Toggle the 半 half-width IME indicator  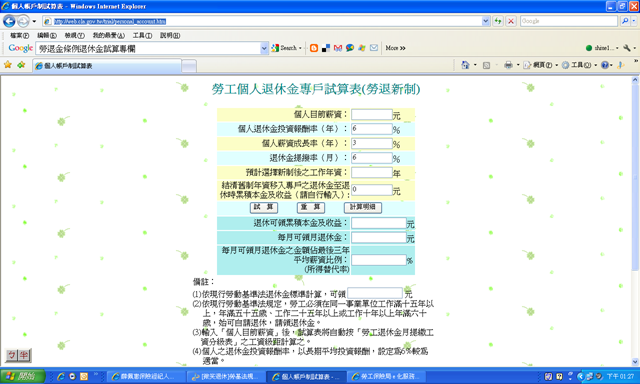[x=24, y=355]
